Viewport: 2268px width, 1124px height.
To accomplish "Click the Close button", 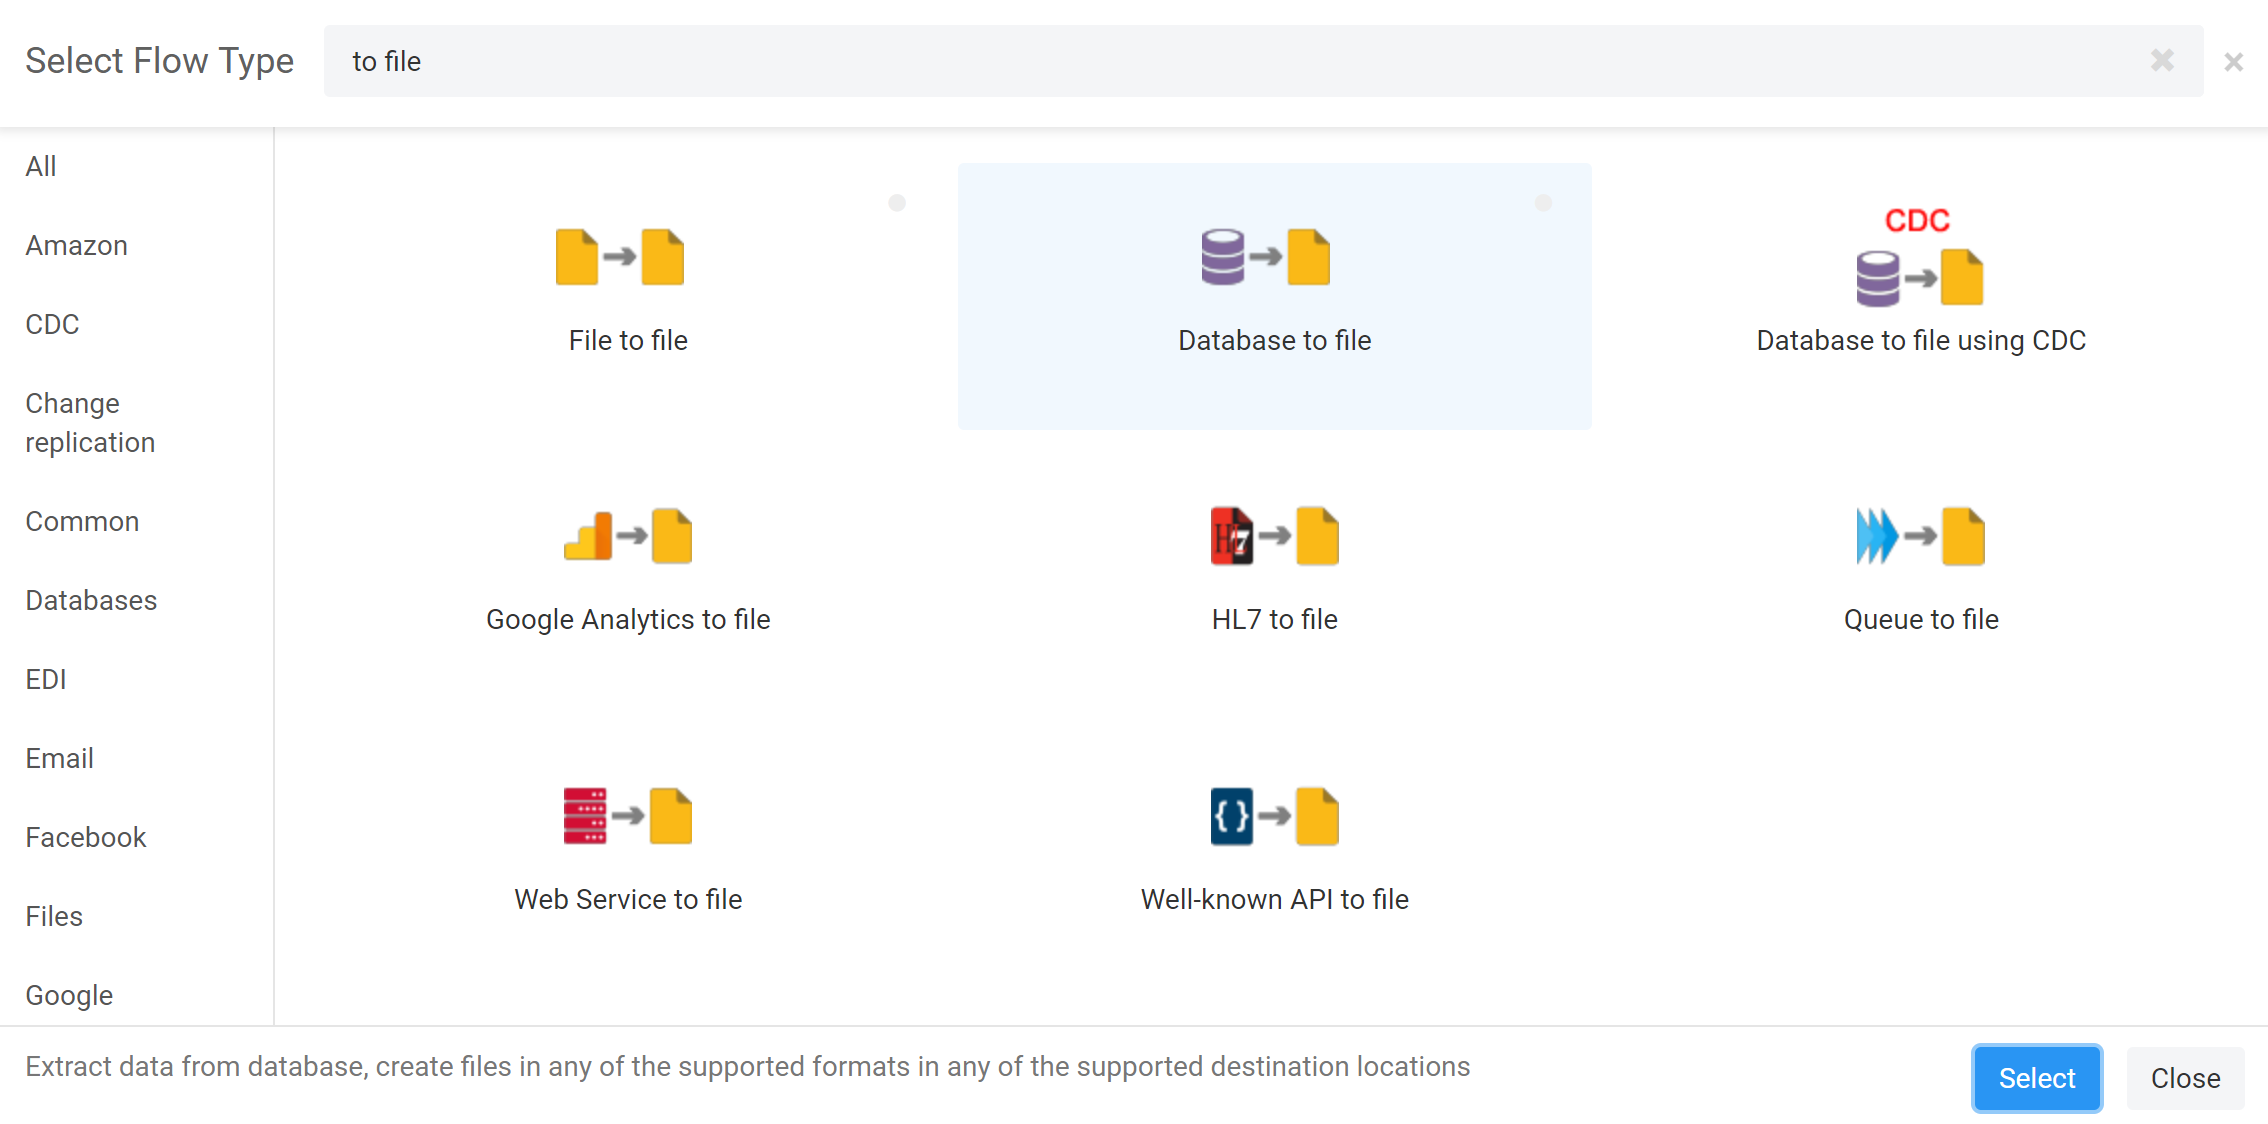I will point(2185,1078).
